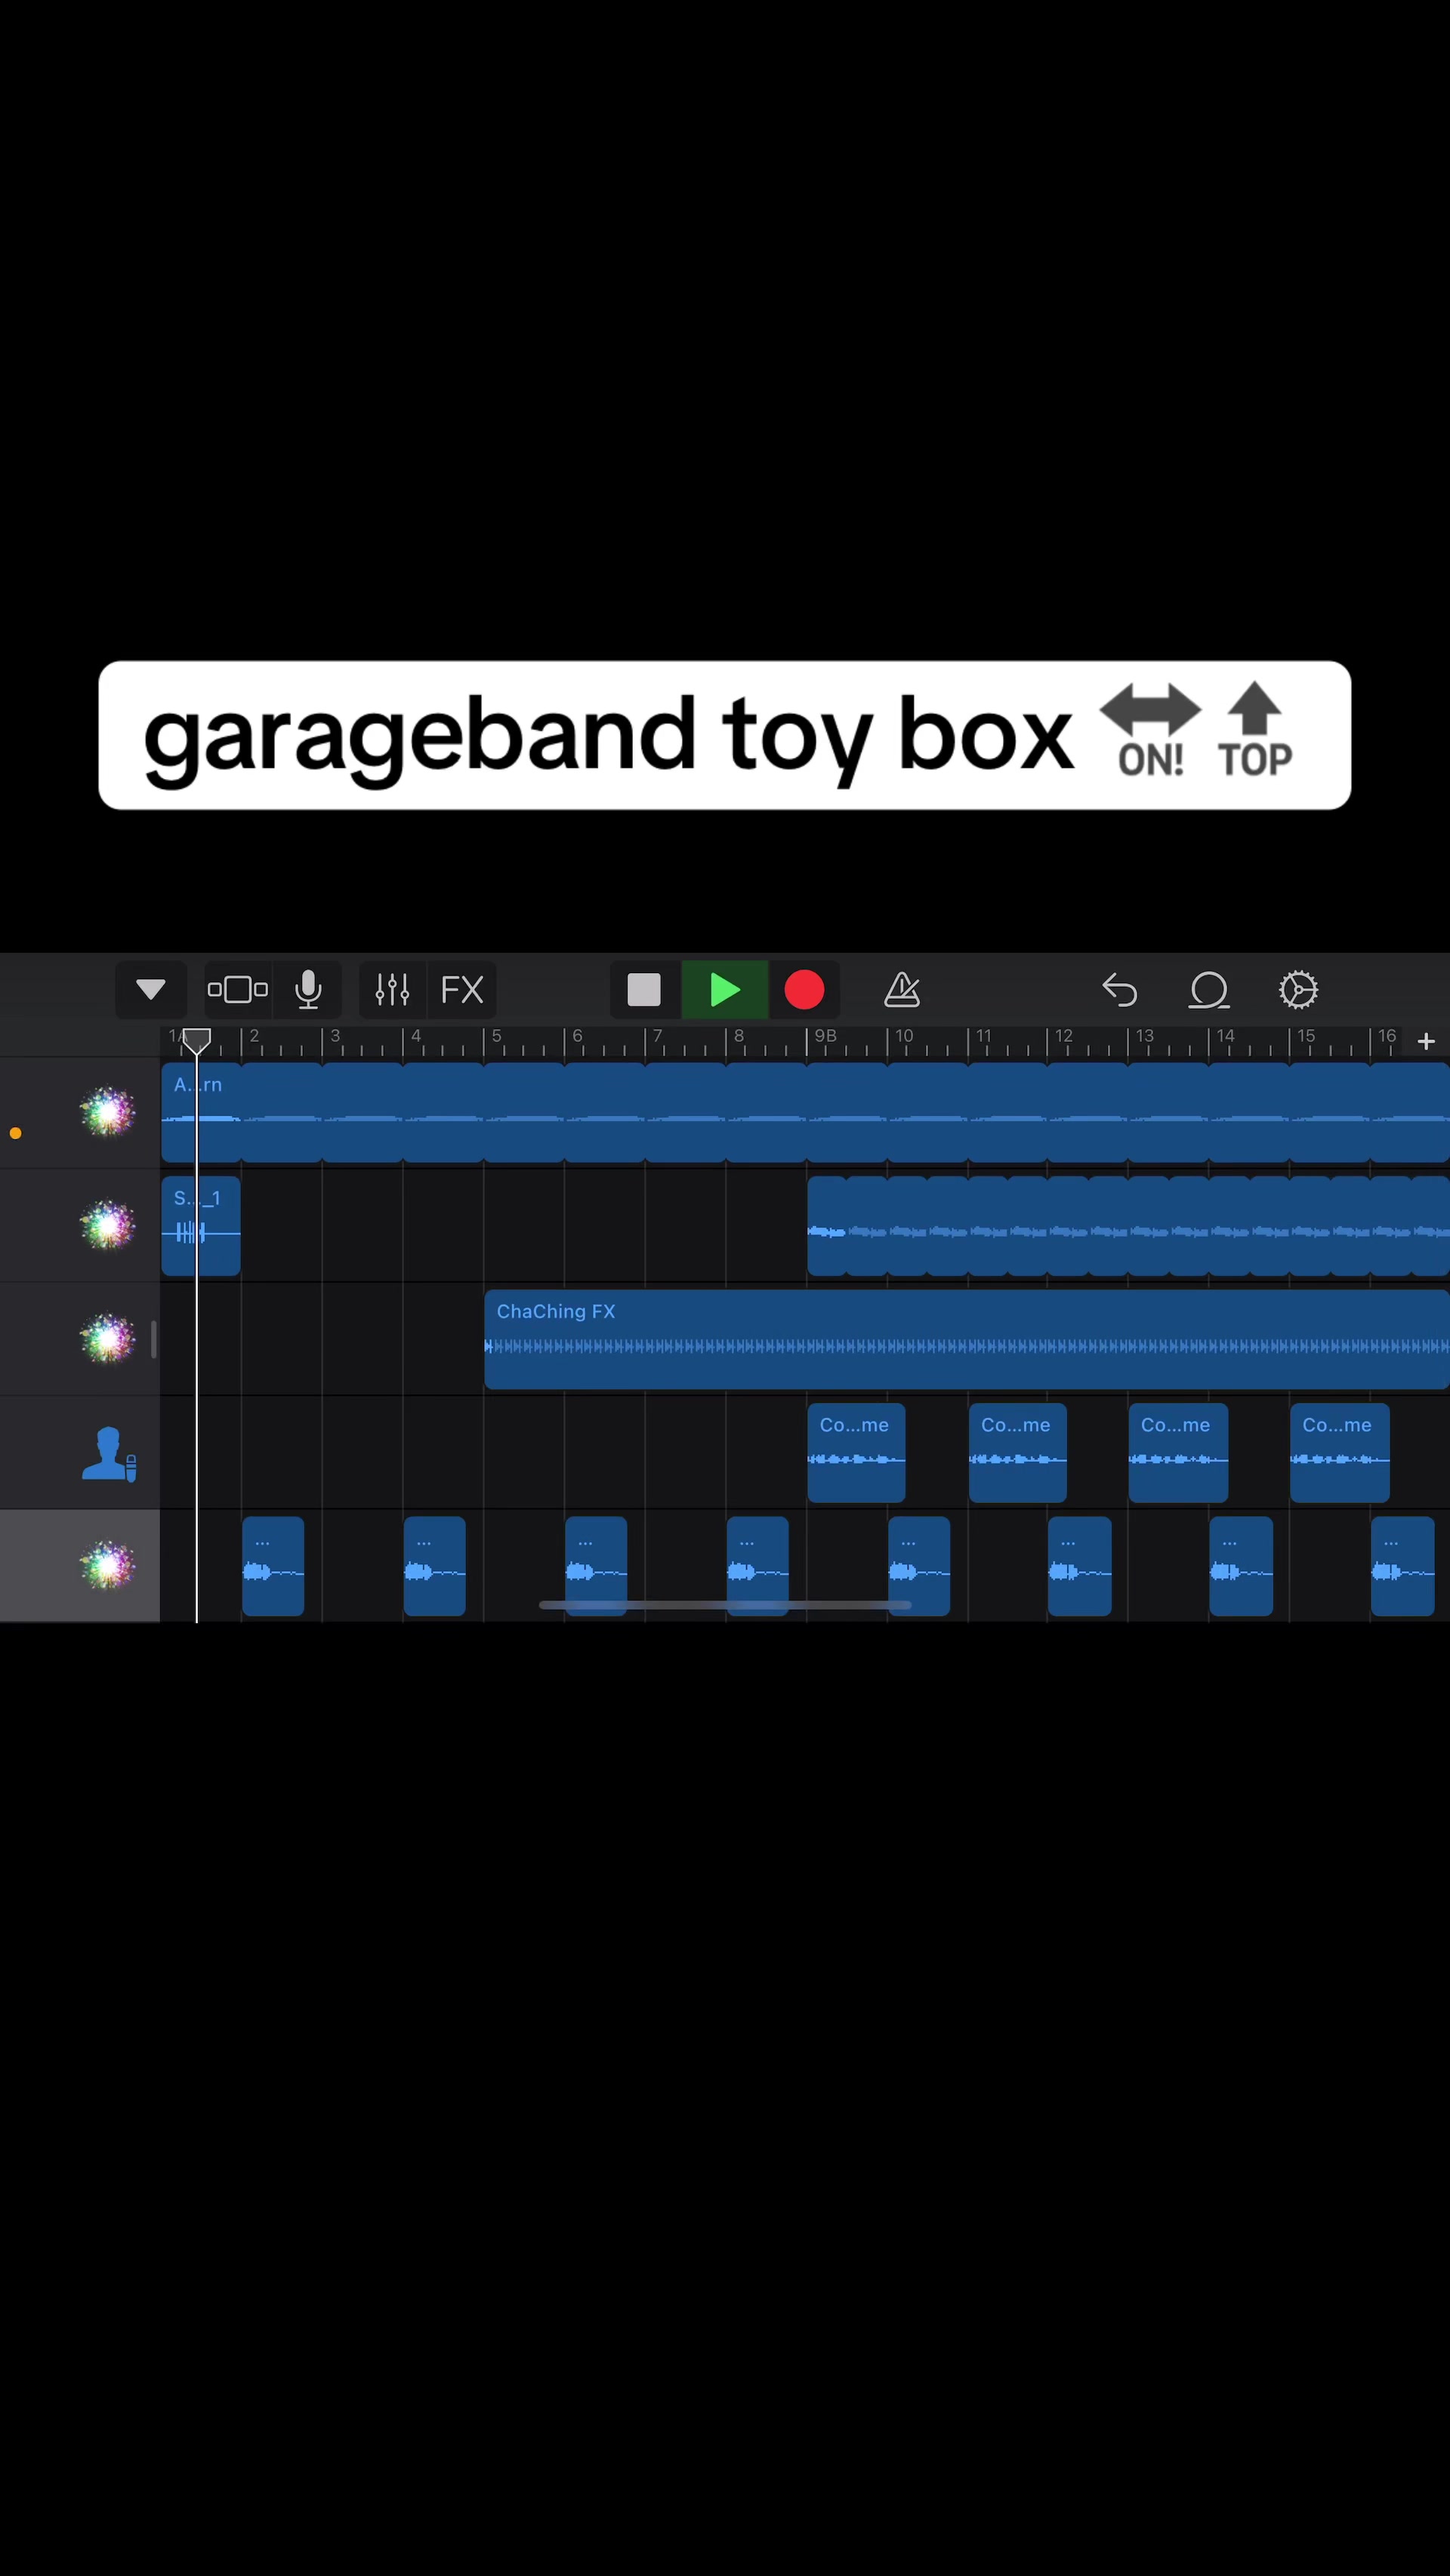Viewport: 1450px width, 2576px height.
Task: Select the Co...me region at bar 11
Action: pyautogui.click(x=1017, y=1453)
